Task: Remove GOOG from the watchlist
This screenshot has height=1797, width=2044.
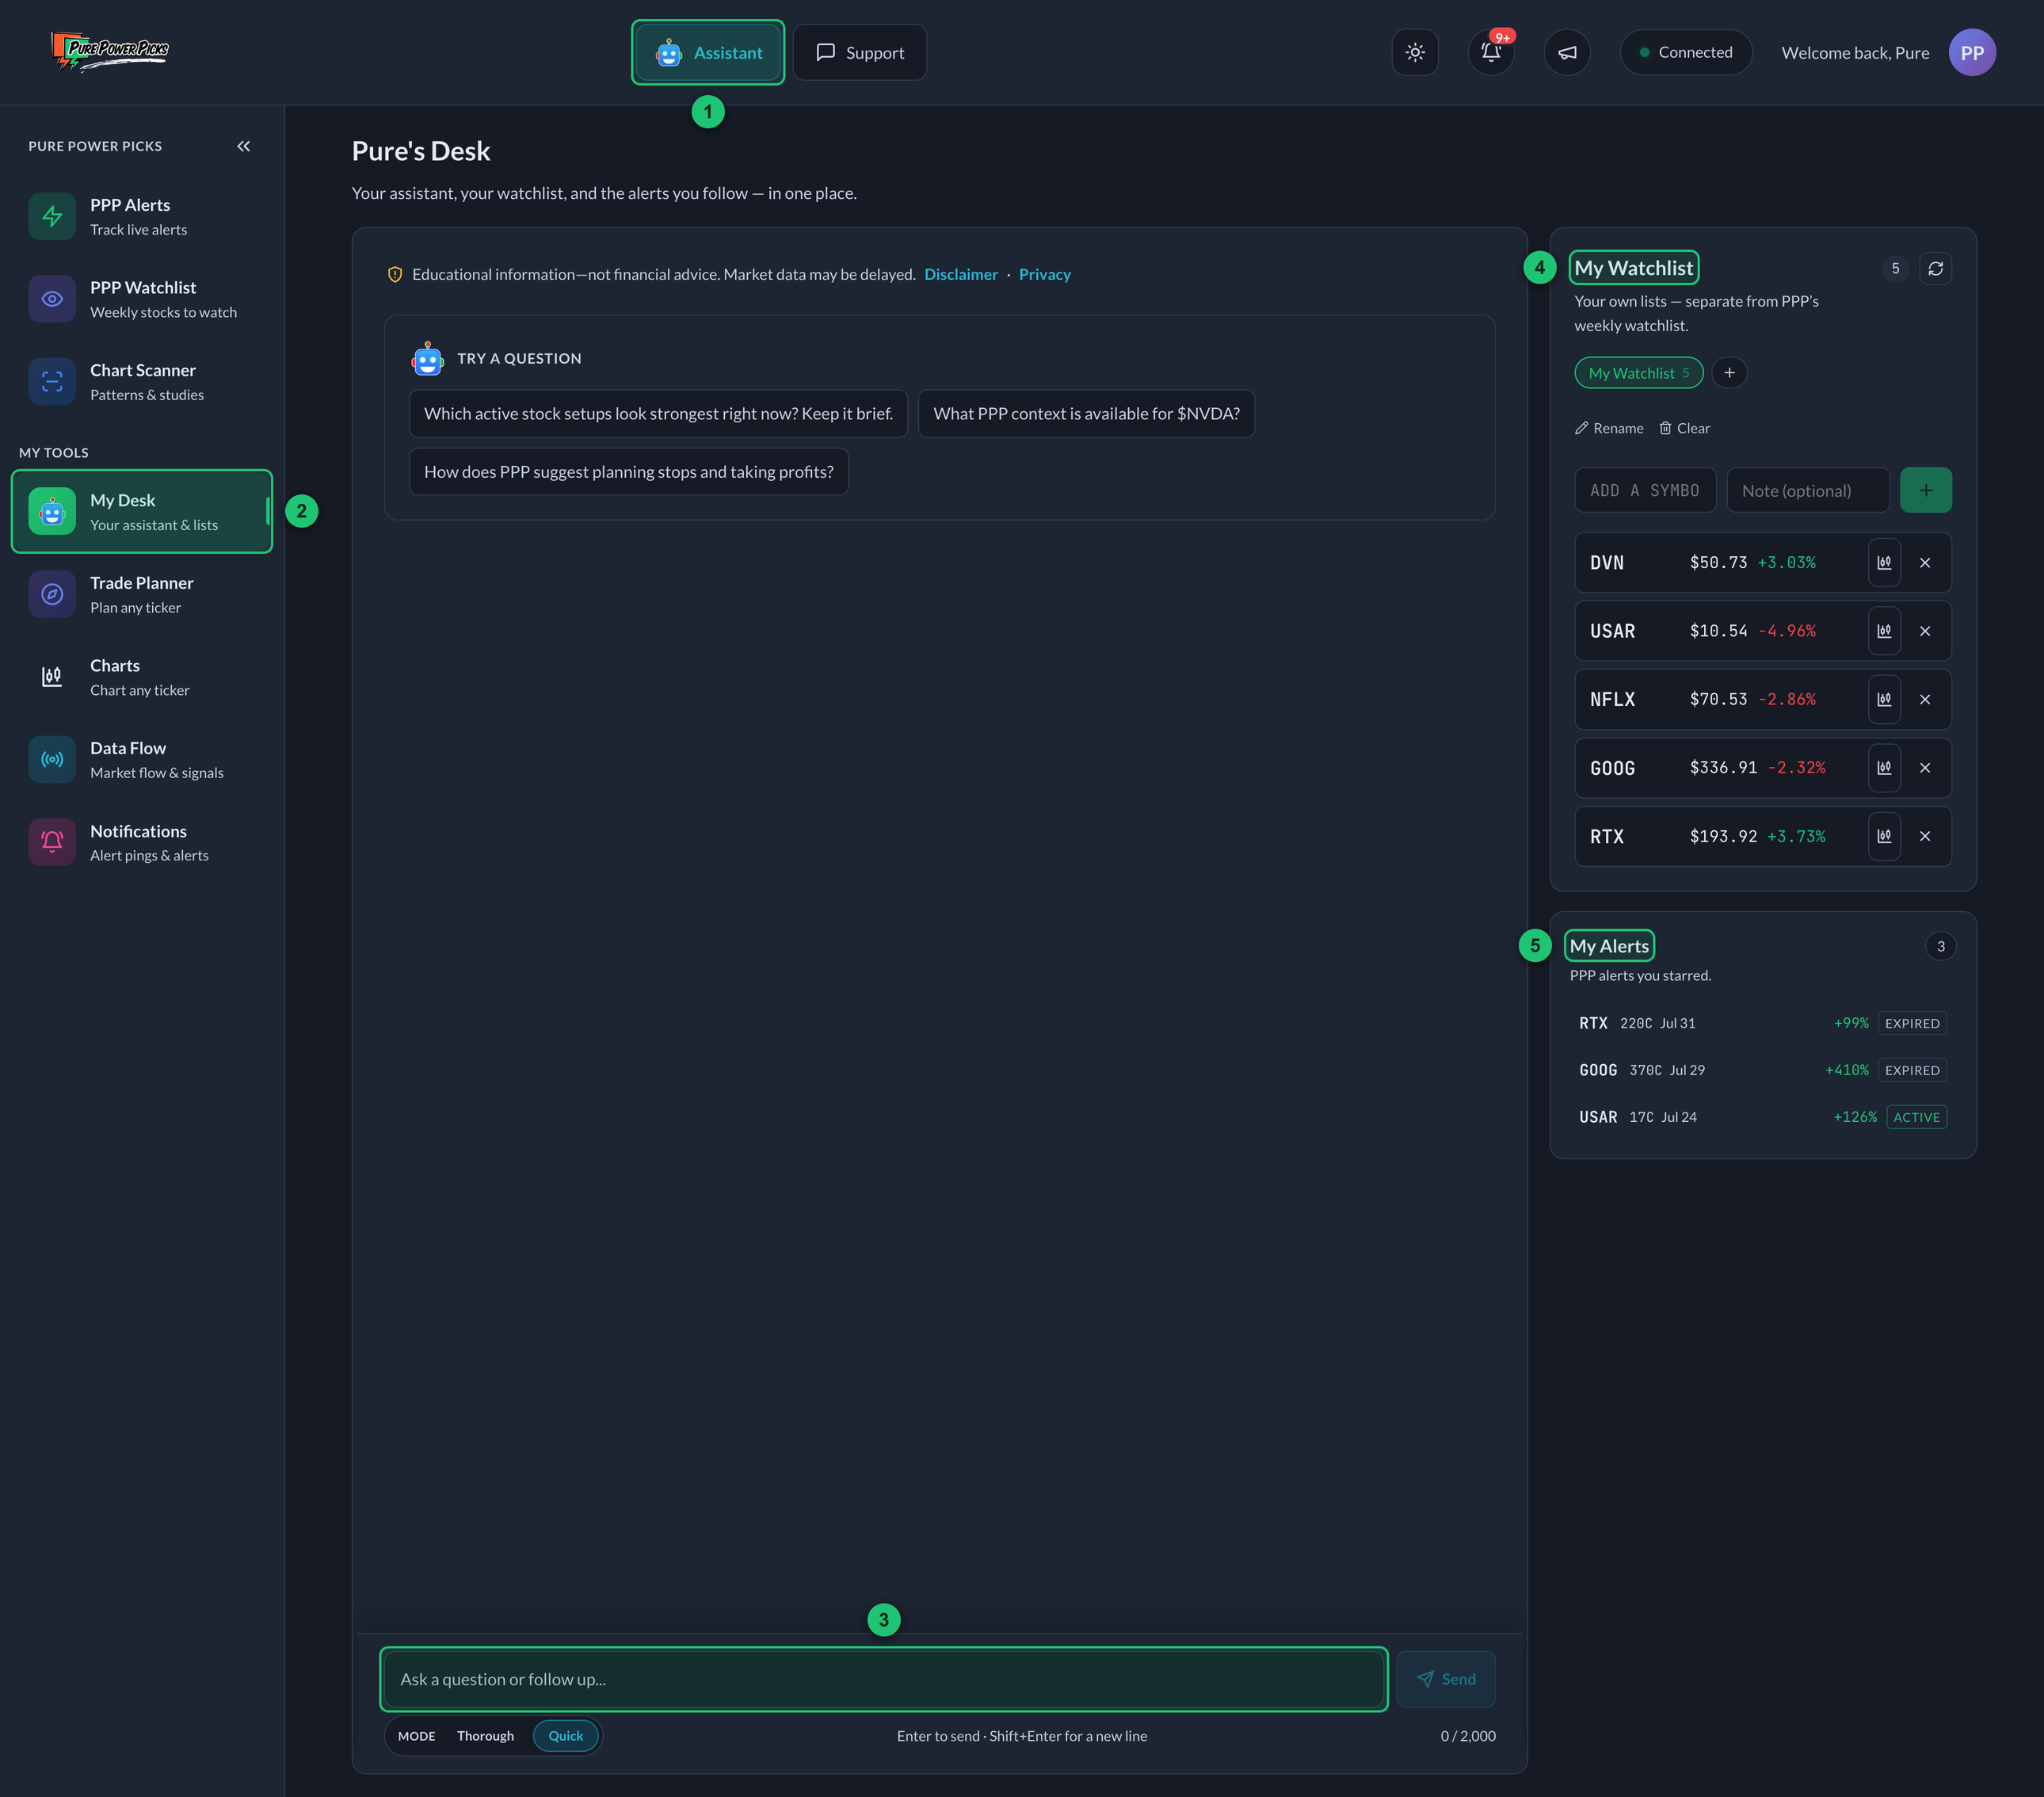Action: (1924, 767)
